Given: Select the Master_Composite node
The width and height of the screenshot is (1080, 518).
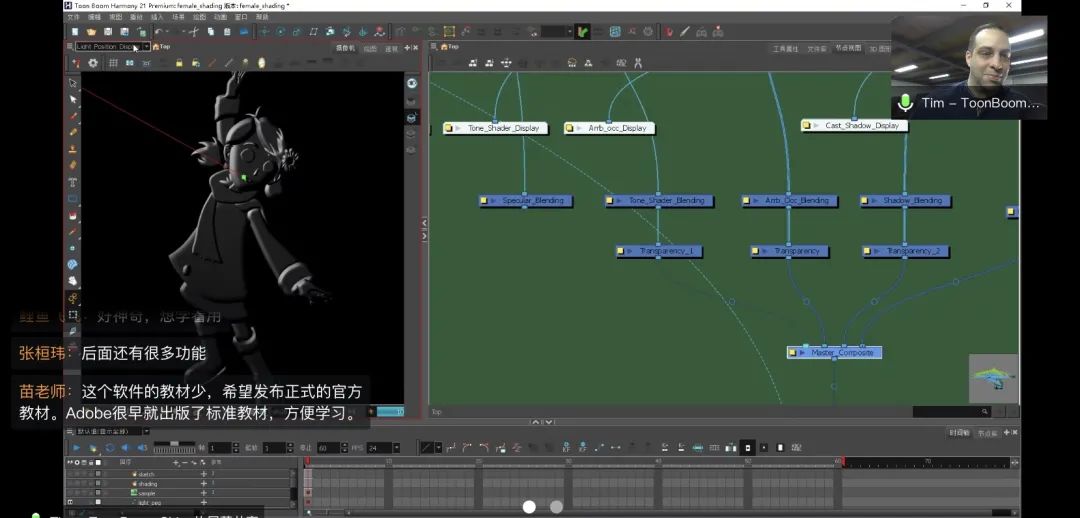Looking at the screenshot, I should coord(834,353).
